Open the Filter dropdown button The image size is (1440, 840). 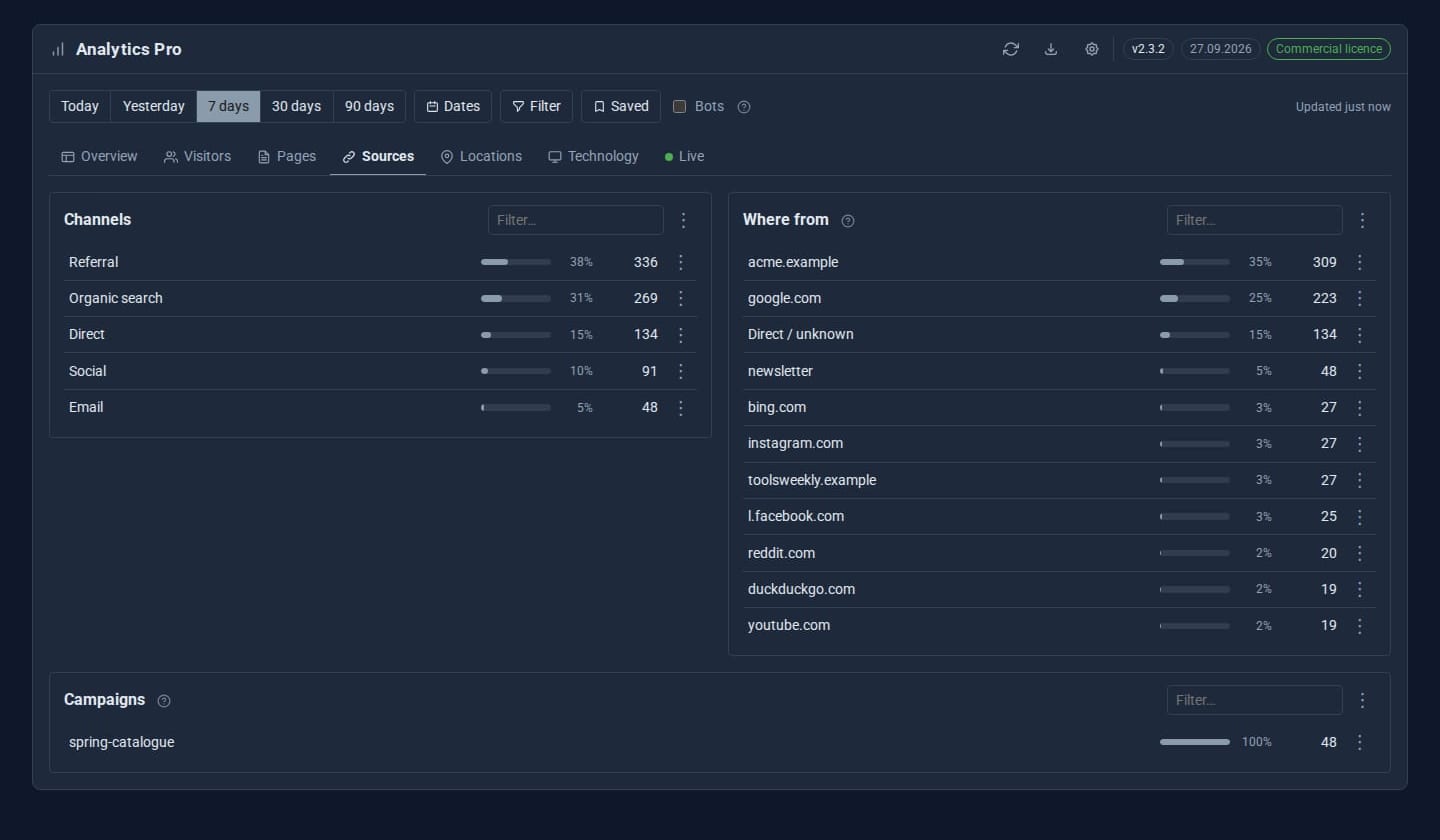(x=536, y=106)
